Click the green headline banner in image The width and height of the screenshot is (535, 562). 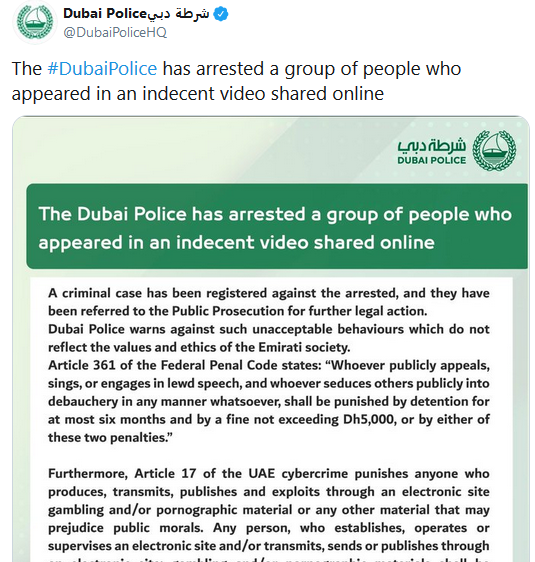[277, 227]
